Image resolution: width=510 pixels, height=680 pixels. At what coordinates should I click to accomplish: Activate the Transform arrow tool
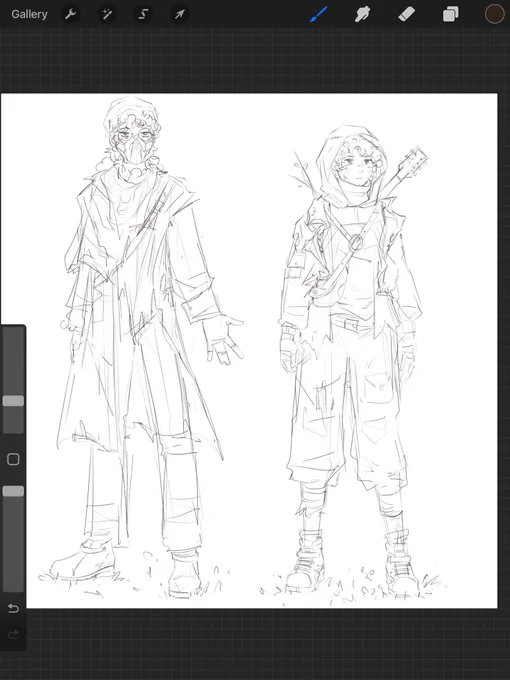[179, 14]
